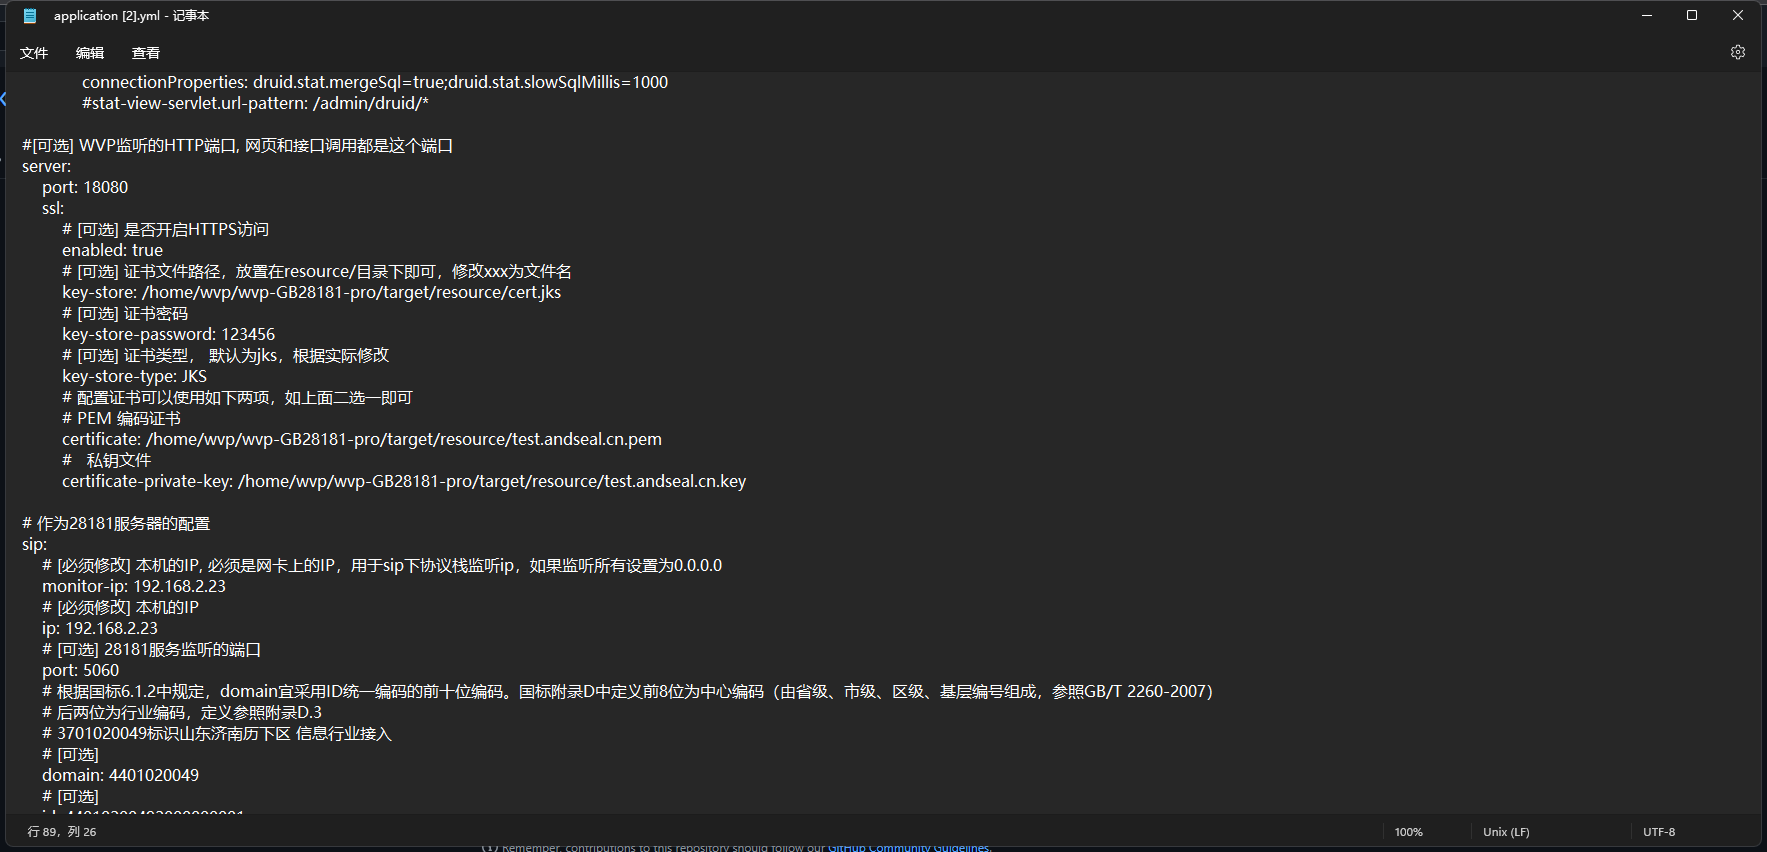Viewport: 1767px width, 852px height.
Task: Click the #stat-view-servlet.url-pattern comment line
Action: tap(255, 103)
